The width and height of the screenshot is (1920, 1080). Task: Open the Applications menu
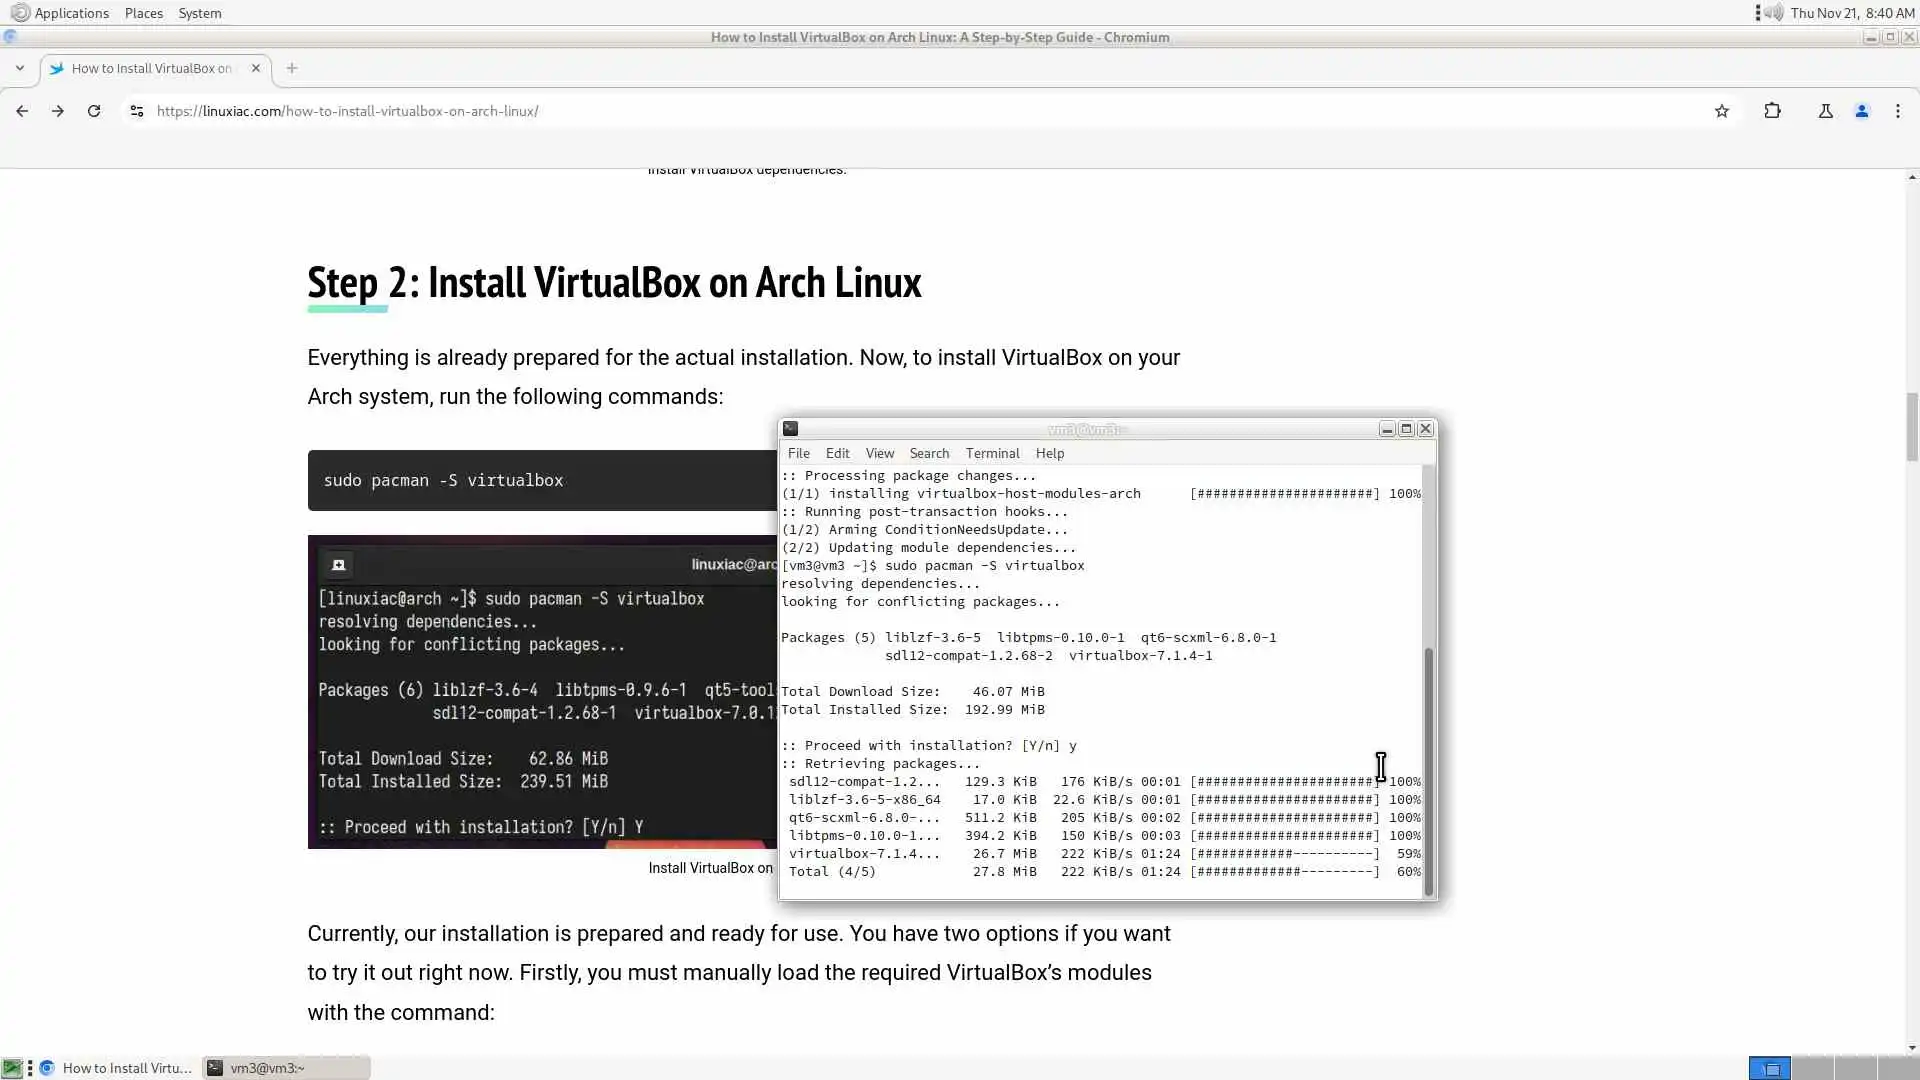(70, 13)
